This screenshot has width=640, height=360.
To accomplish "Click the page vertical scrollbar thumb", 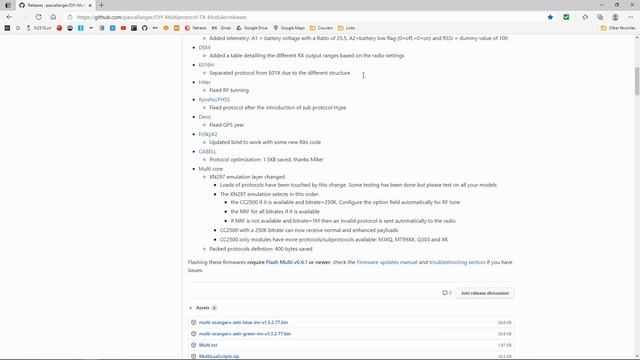I will click(637, 81).
